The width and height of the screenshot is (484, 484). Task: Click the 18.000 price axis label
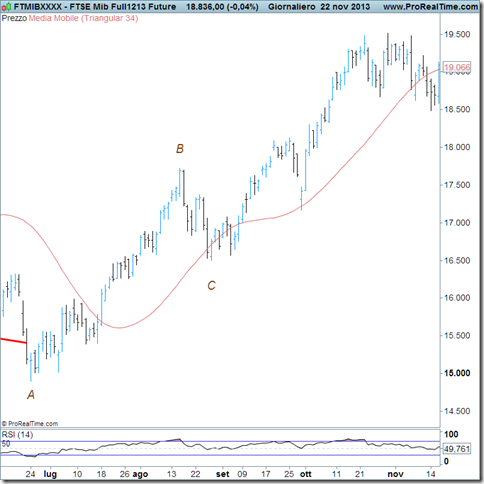point(457,147)
